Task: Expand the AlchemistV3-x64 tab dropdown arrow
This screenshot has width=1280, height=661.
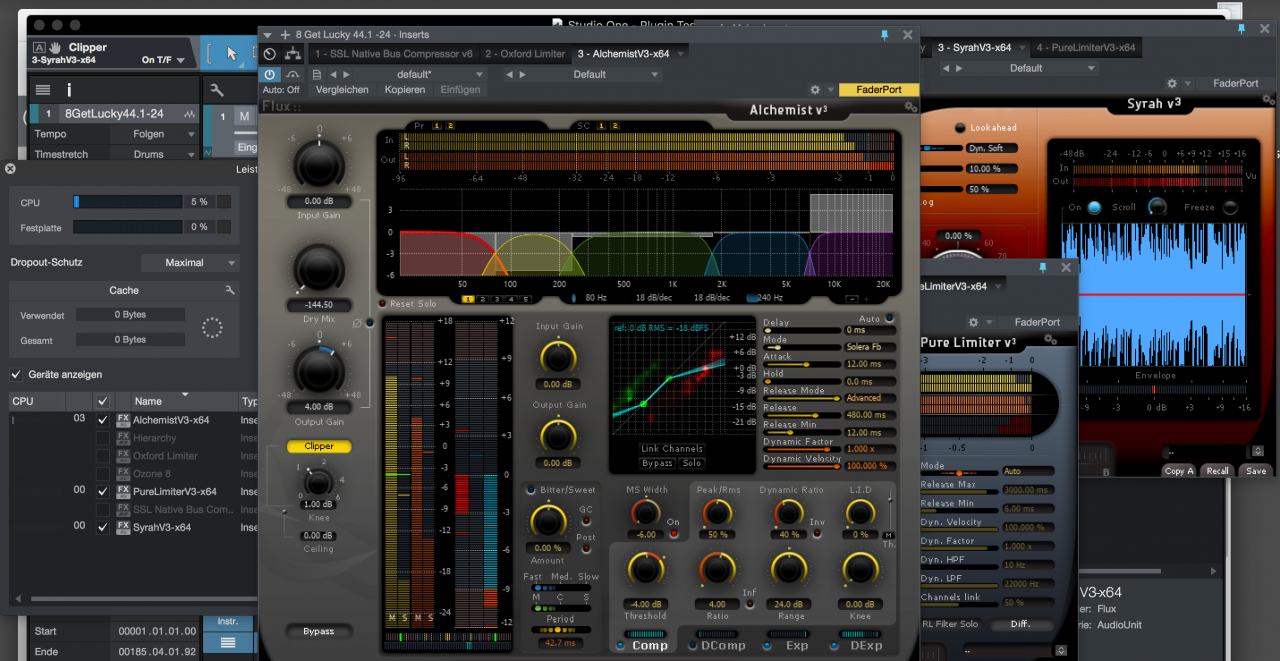Action: pos(681,54)
